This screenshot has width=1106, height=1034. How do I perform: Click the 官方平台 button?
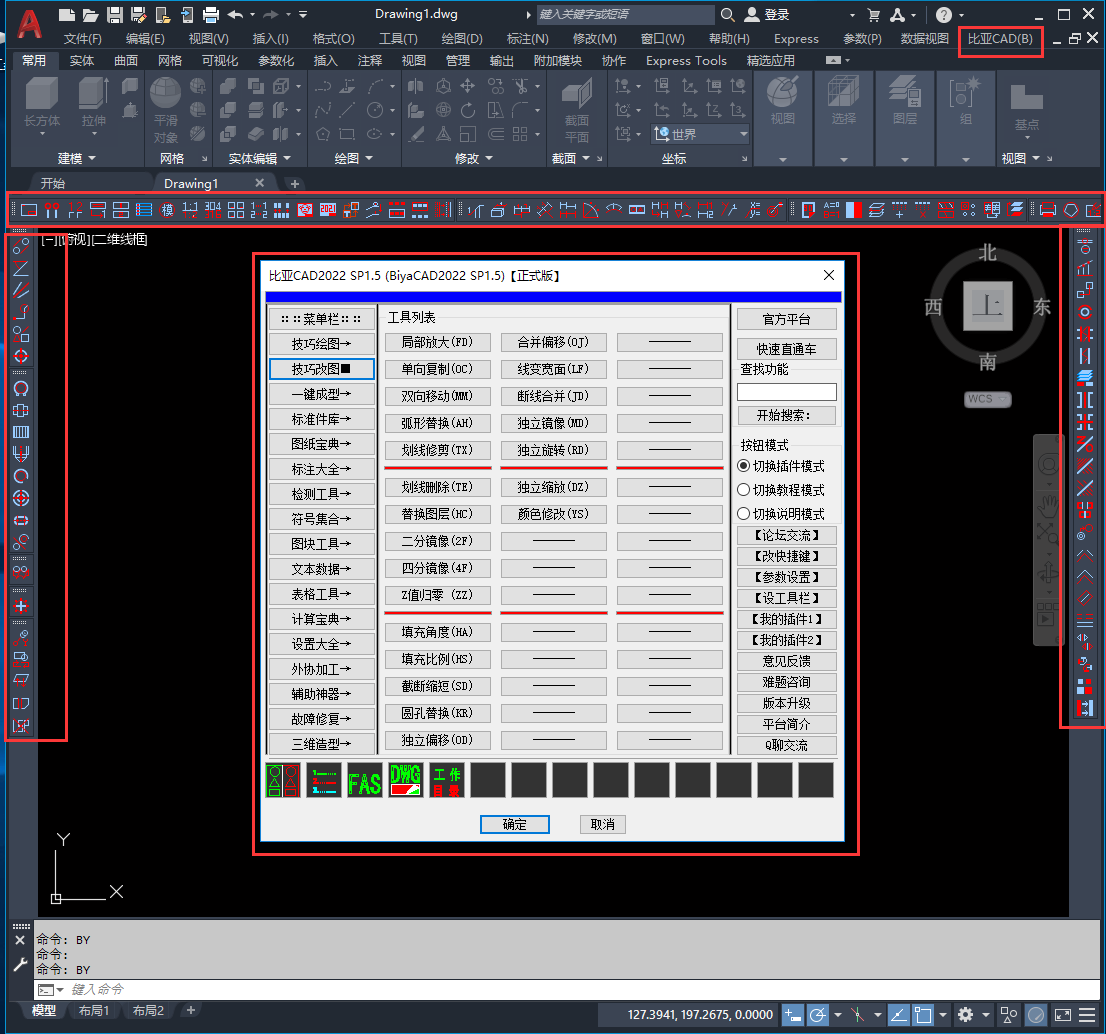pyautogui.click(x=786, y=320)
